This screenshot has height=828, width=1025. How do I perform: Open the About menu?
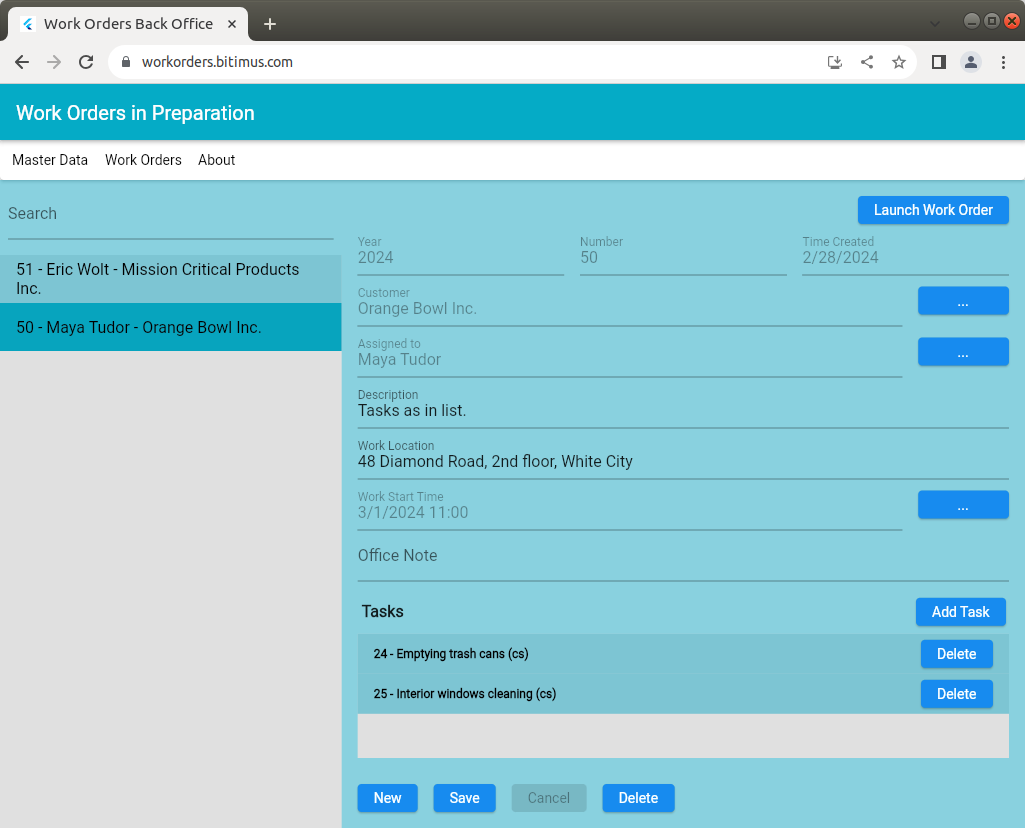pos(216,160)
